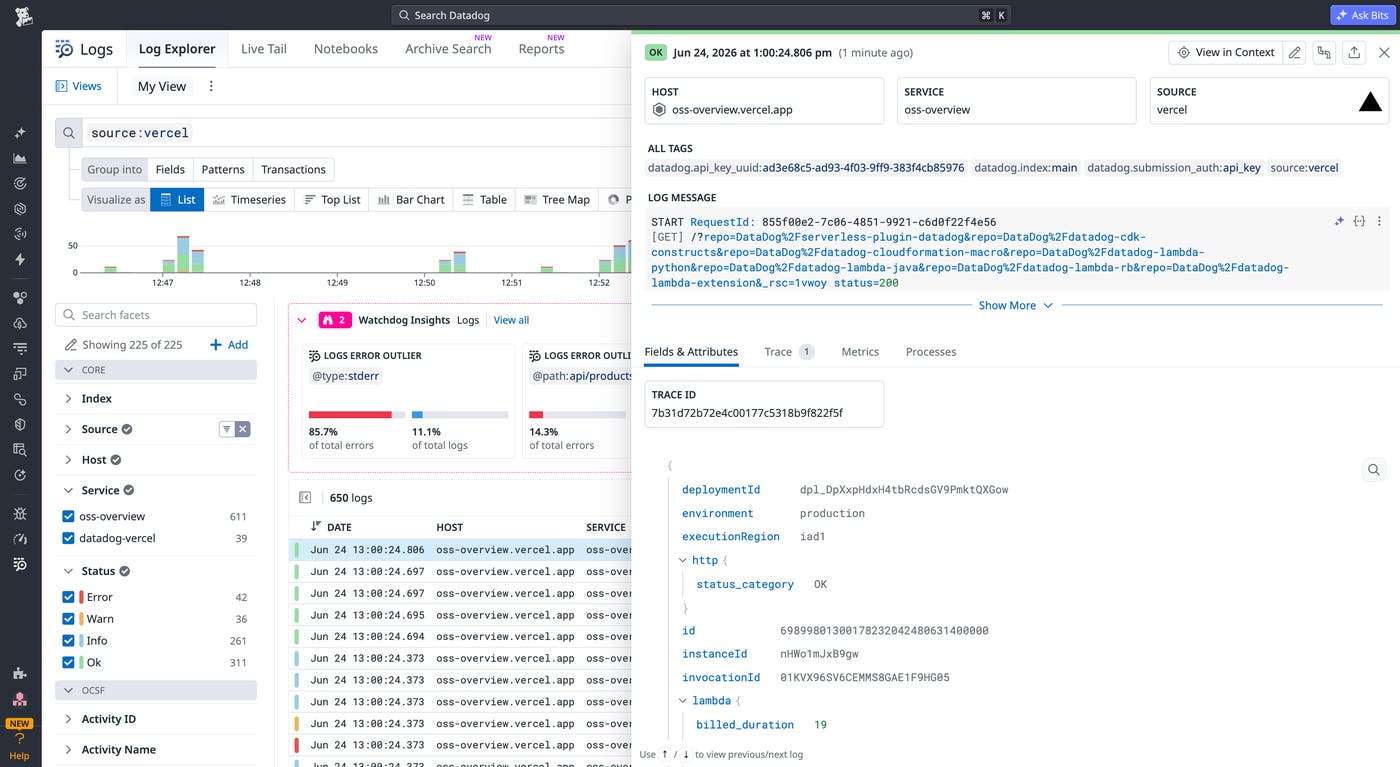1400x767 pixels.
Task: Click the Ask Bits button
Action: [x=1361, y=16]
